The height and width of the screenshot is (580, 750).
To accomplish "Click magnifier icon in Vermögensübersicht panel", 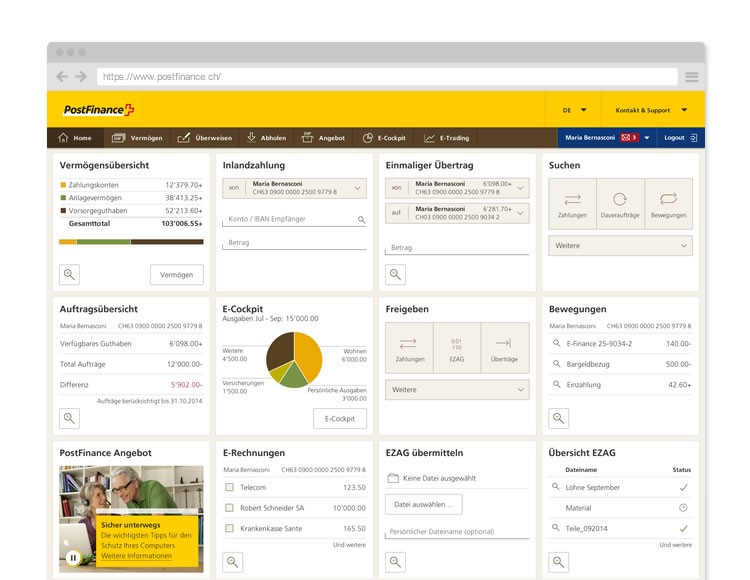I will (x=69, y=274).
